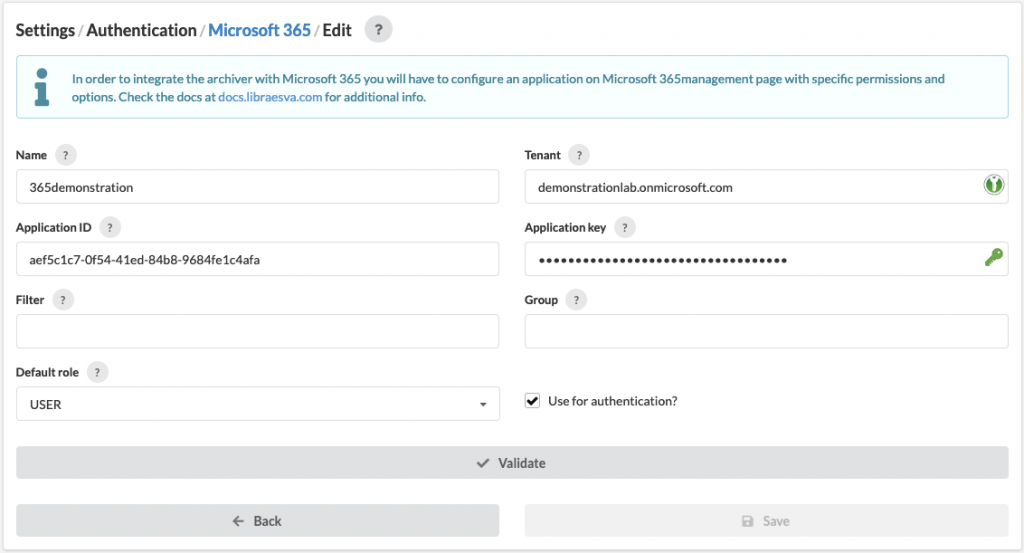Click the help icon beside Filter label
Screen dimensions: 1024x553
click(x=63, y=300)
